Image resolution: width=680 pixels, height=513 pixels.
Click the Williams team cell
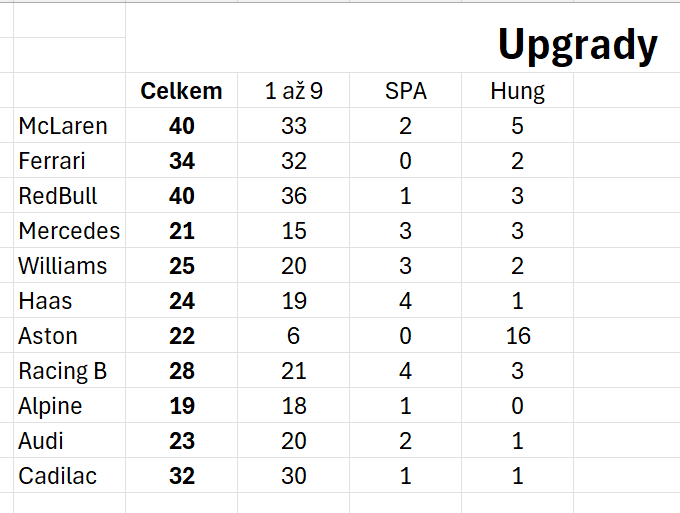(69, 265)
